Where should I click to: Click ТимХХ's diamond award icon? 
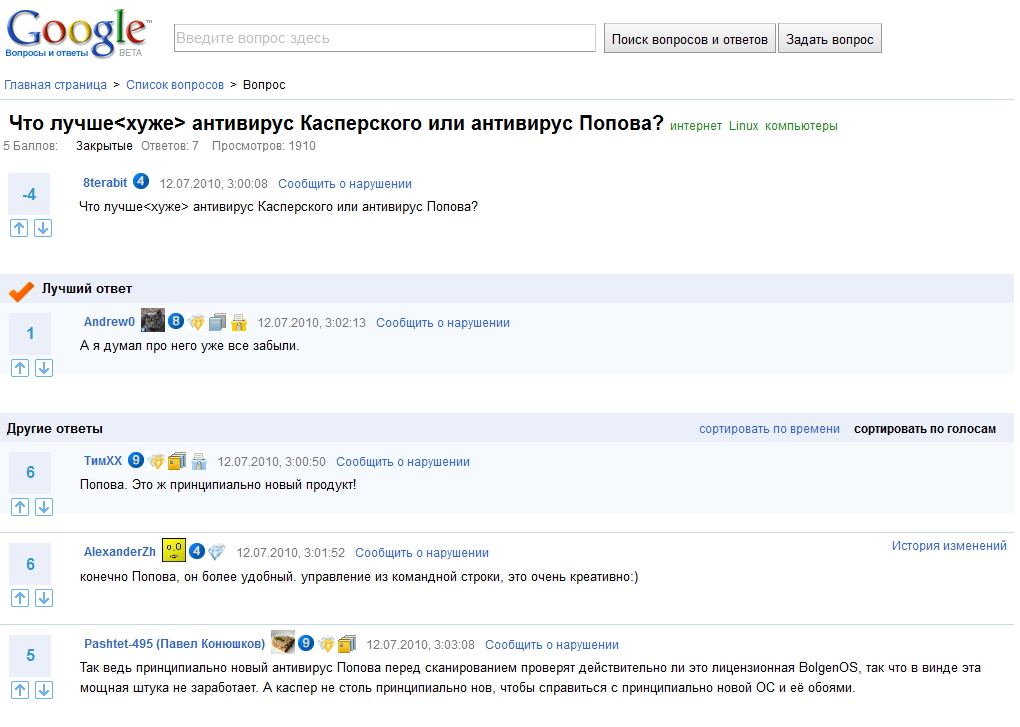[156, 461]
